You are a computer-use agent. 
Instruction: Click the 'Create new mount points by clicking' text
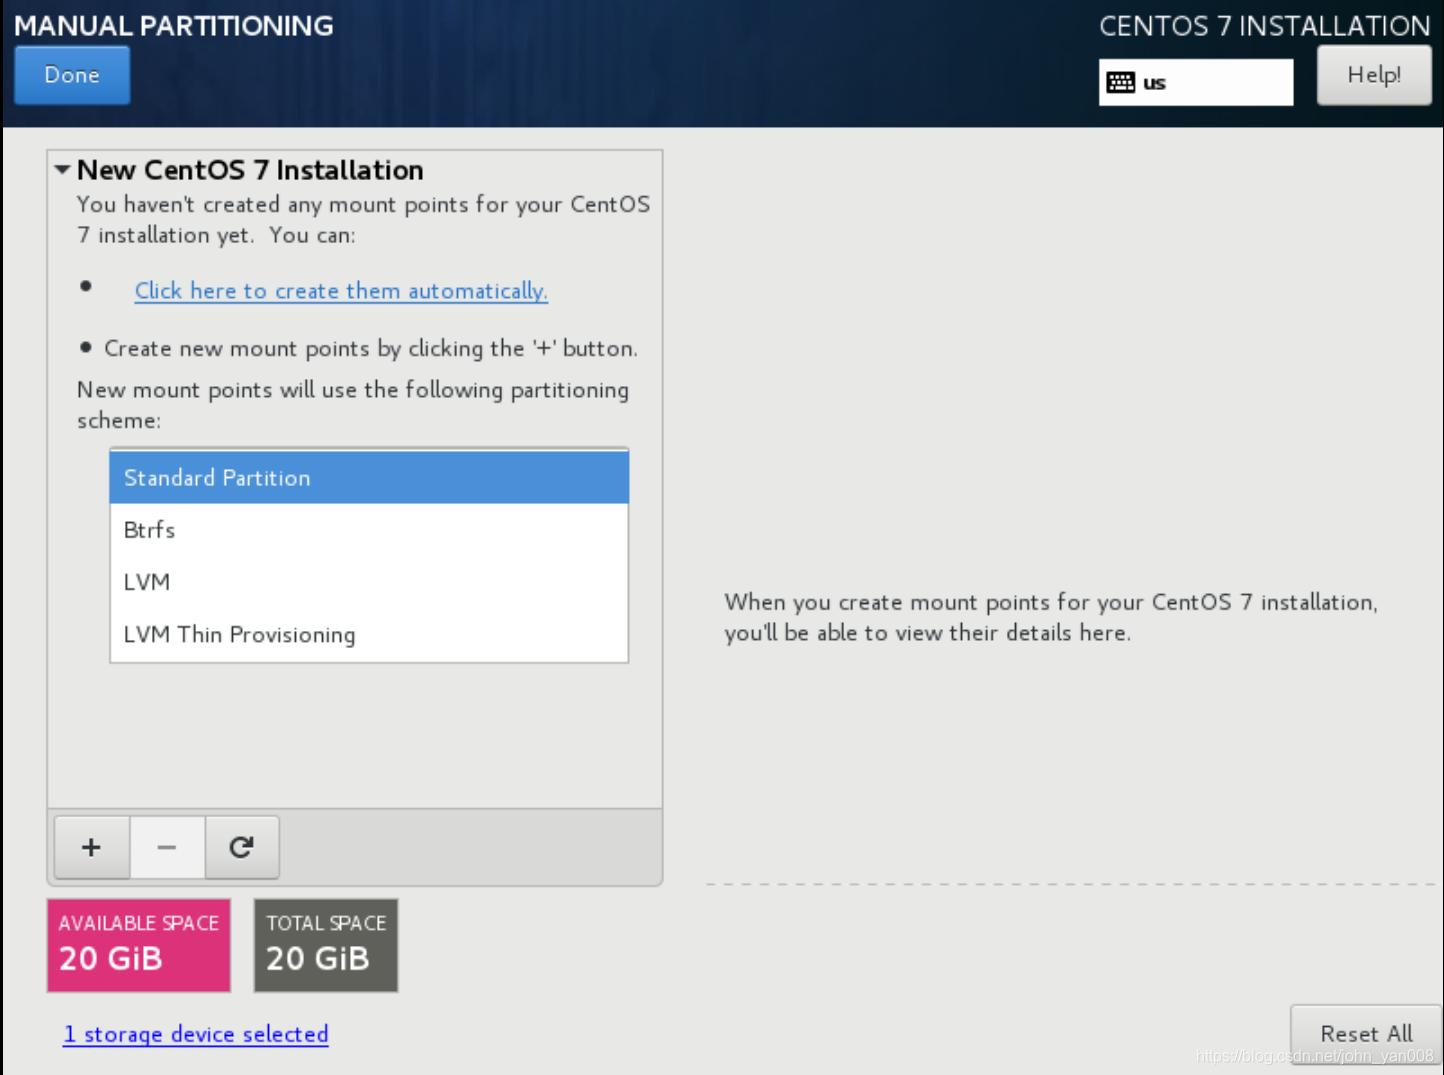point(371,348)
